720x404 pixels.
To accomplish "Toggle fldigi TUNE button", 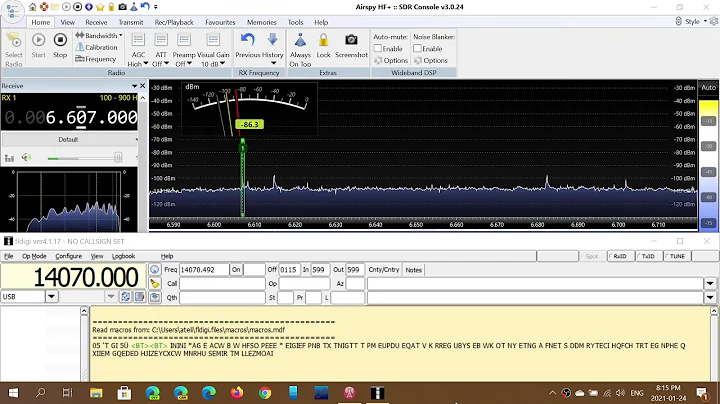I will click(x=677, y=256).
